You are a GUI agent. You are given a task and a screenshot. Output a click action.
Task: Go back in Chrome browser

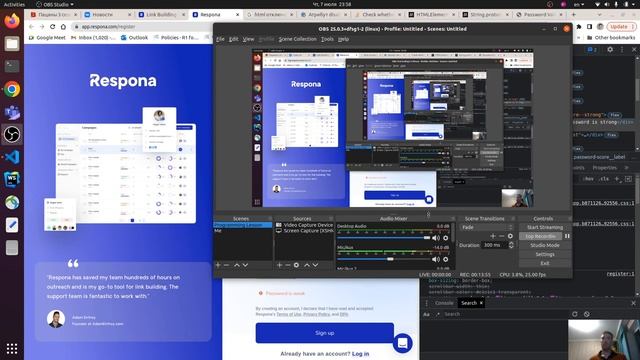31,27
